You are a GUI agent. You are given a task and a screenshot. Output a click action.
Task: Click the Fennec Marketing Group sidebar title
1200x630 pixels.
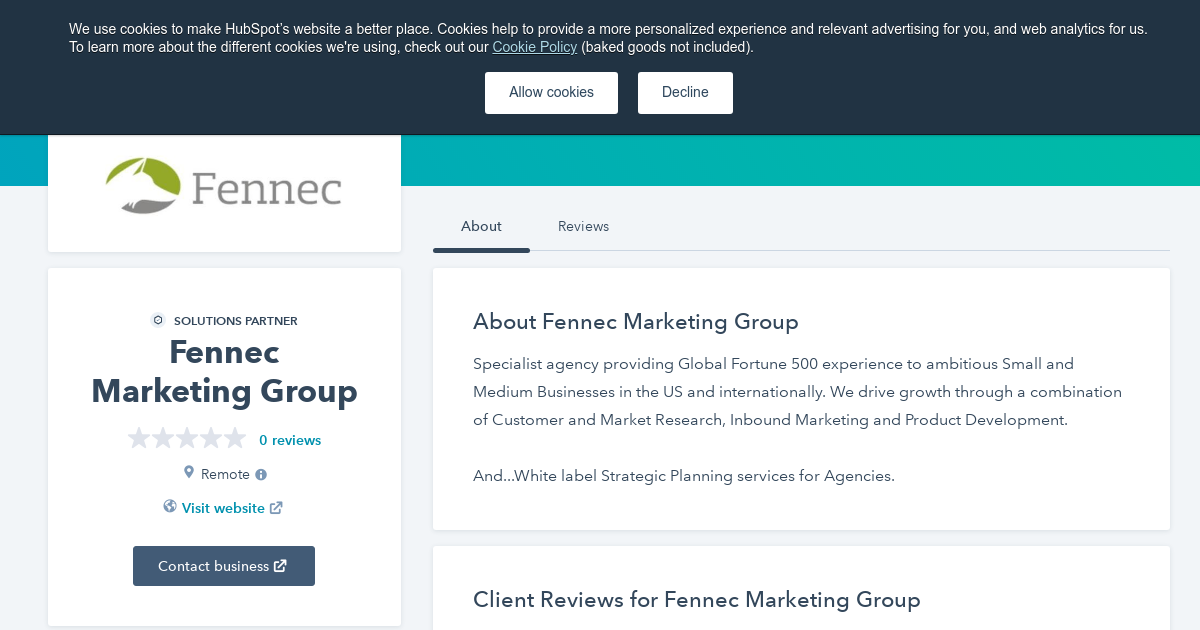pos(224,371)
